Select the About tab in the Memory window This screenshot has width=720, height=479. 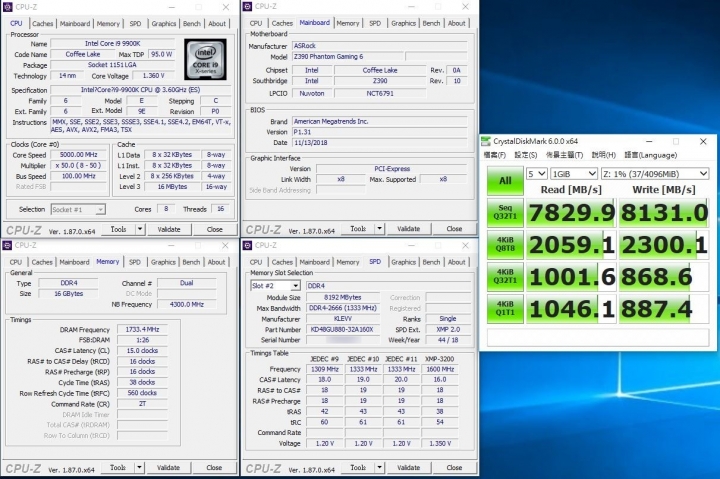(216, 262)
